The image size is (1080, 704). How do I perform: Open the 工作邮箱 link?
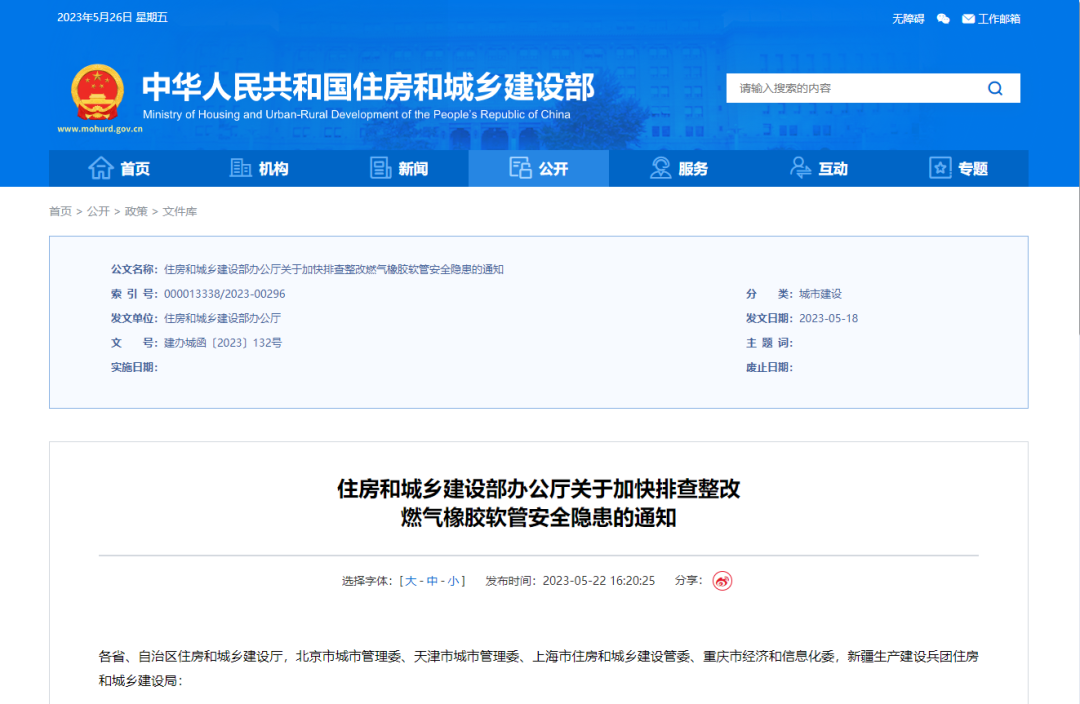(999, 19)
